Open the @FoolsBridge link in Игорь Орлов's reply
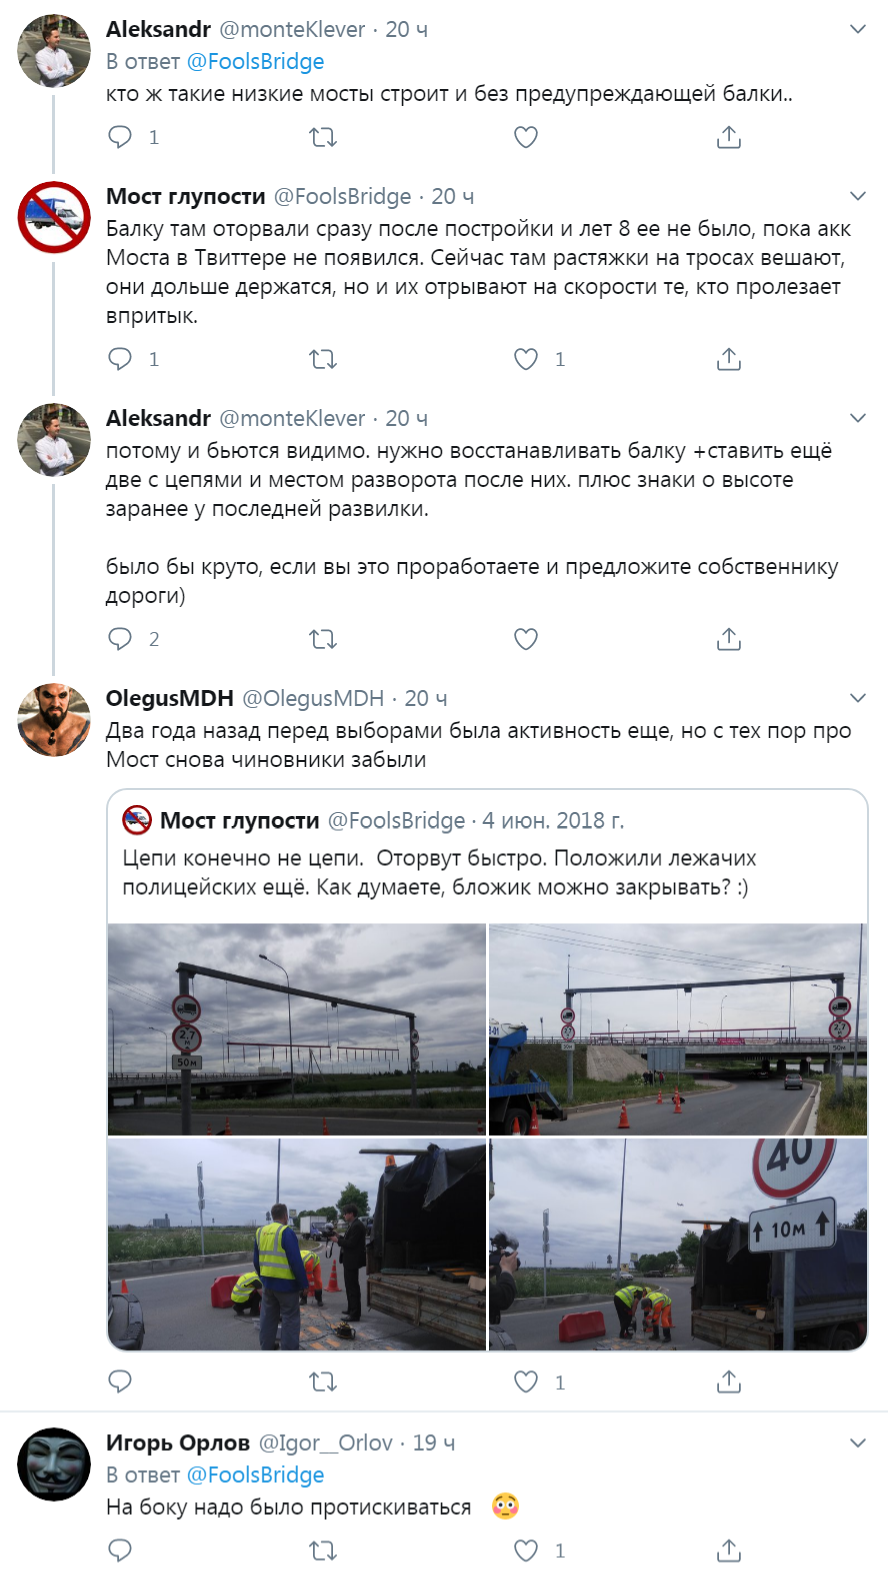Screen dimensions: 888x1576 coord(255,1475)
